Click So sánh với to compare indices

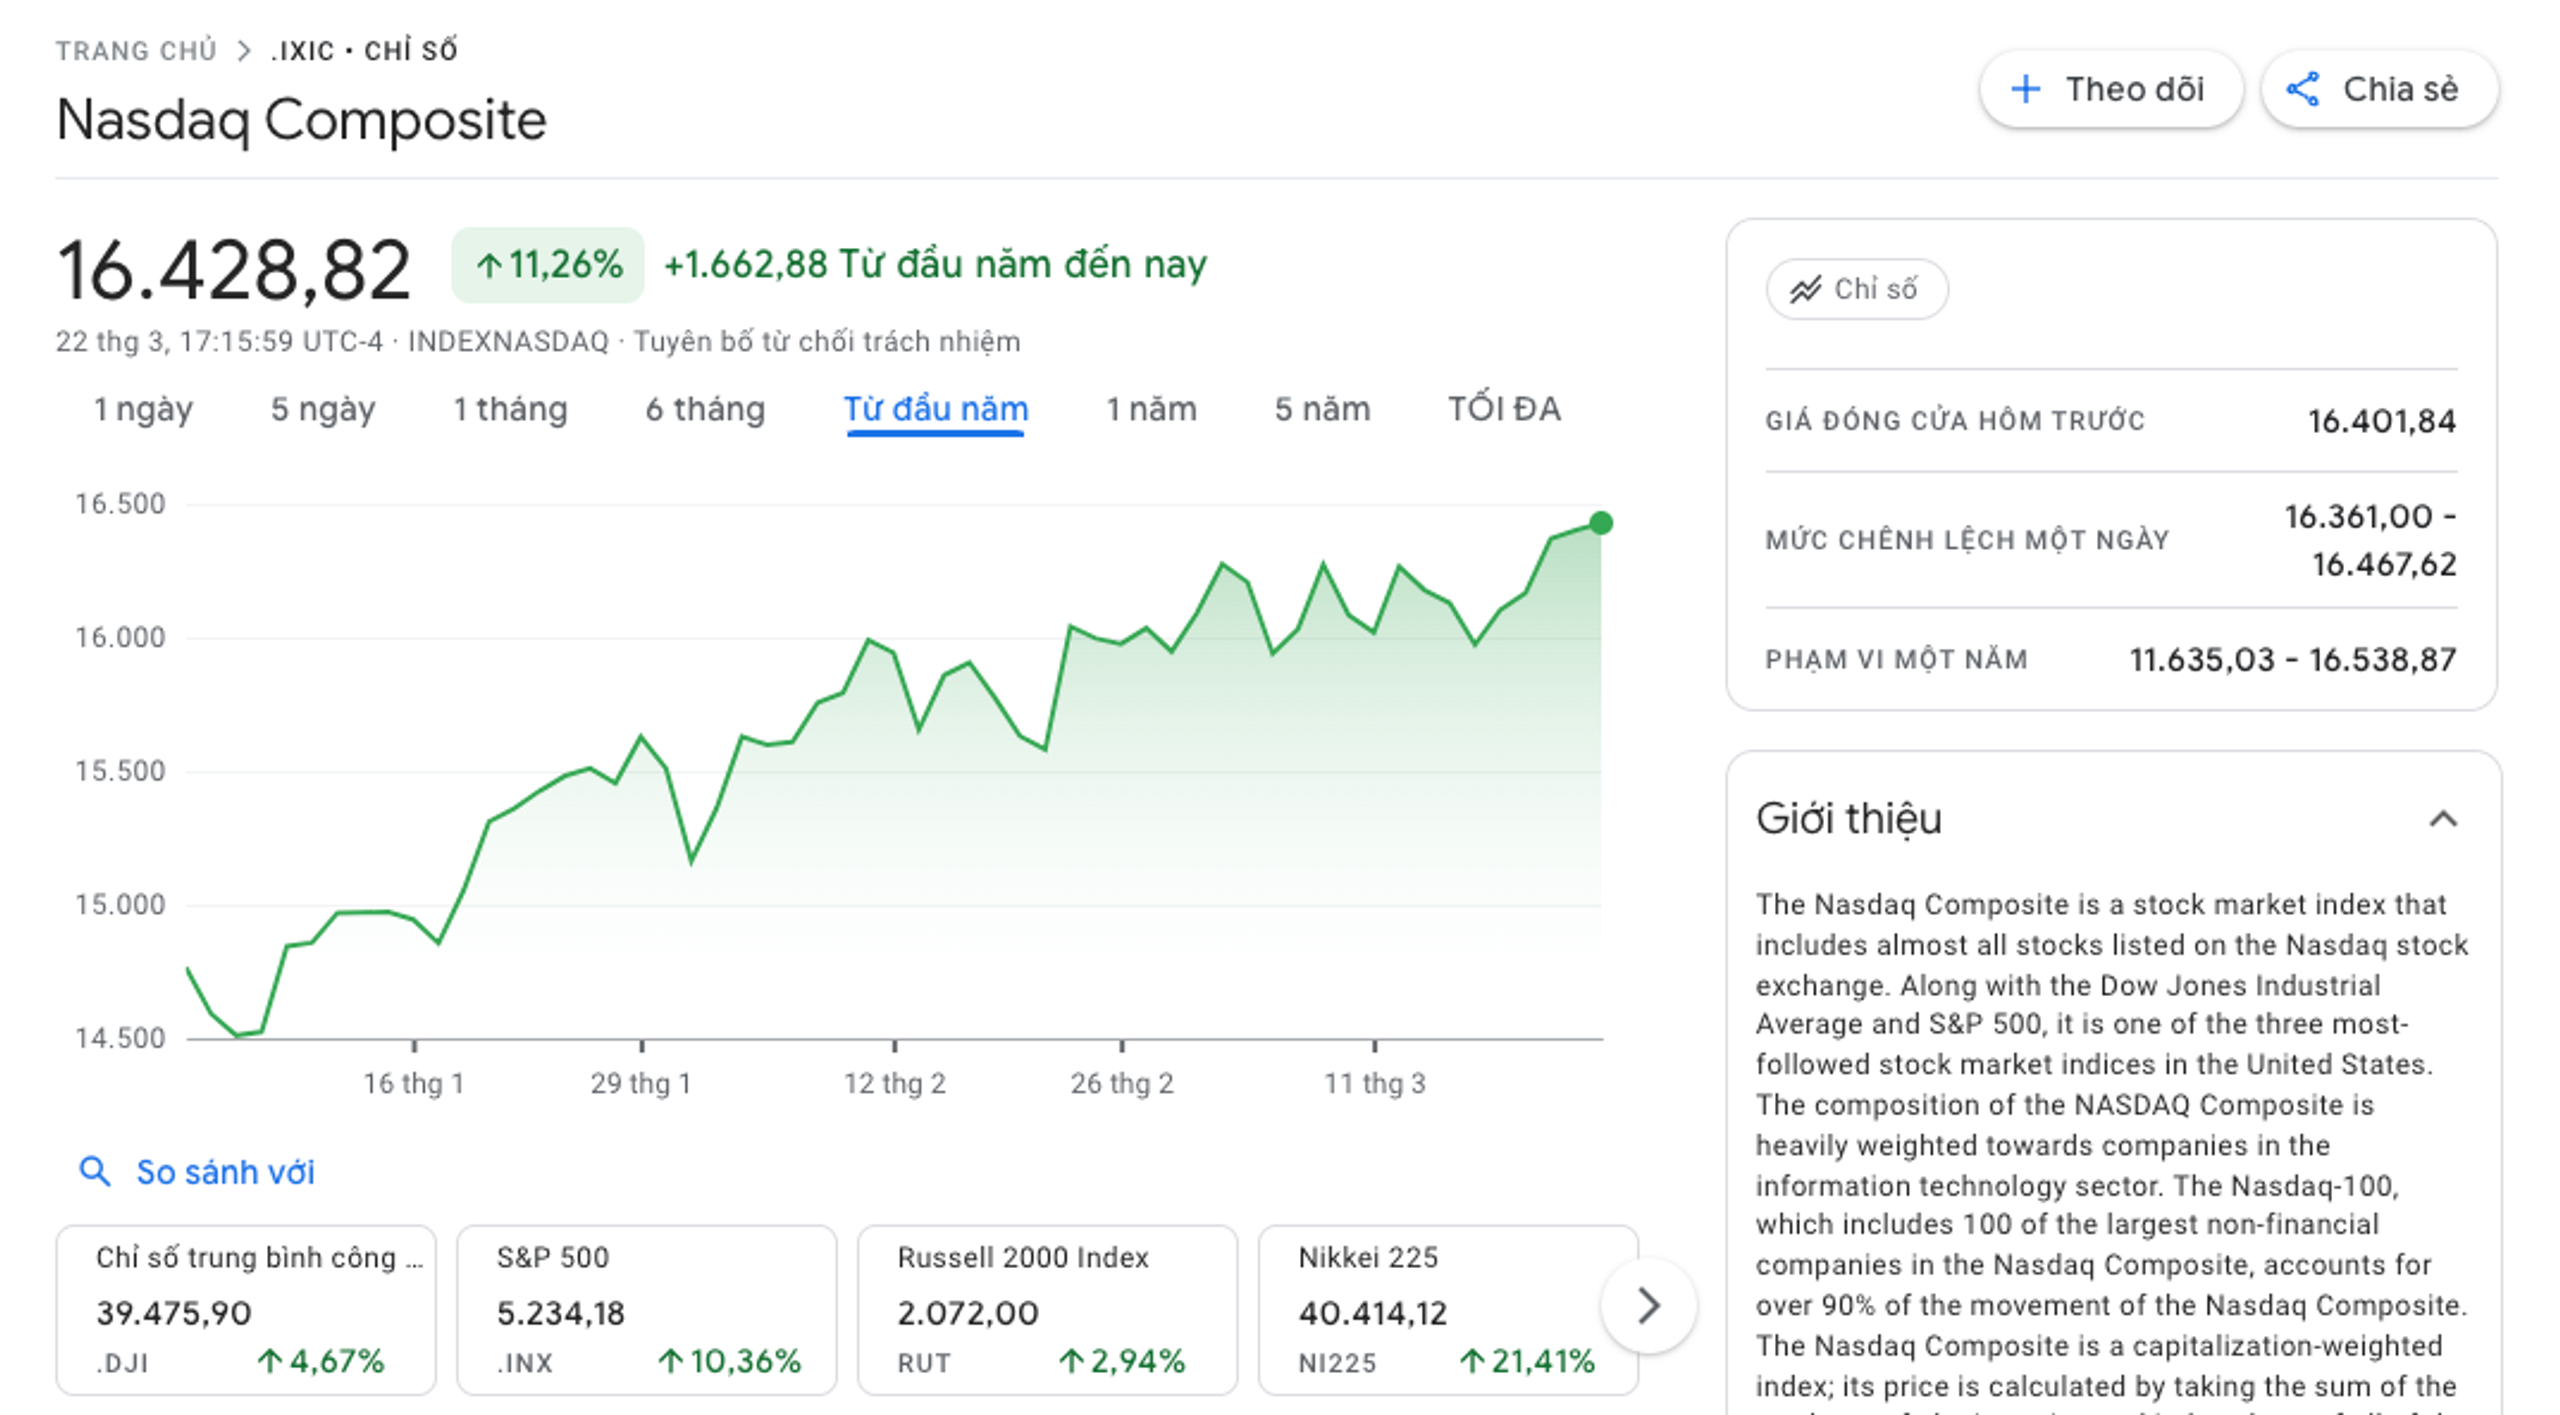coord(224,1170)
